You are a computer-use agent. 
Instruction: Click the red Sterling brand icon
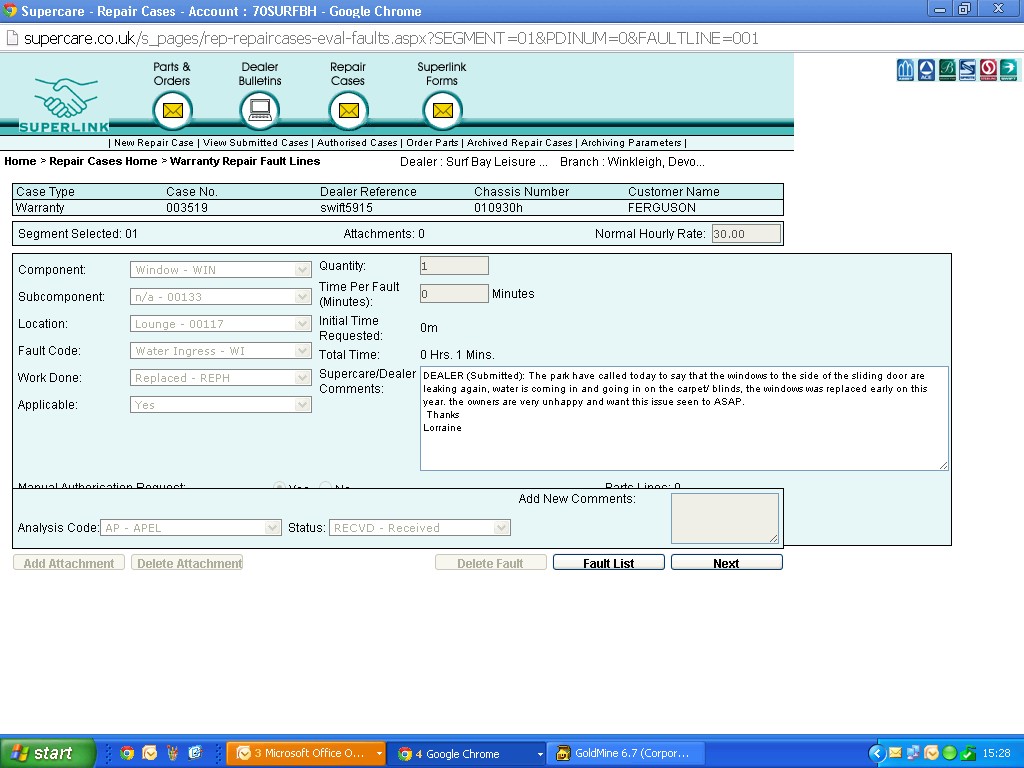coord(988,70)
